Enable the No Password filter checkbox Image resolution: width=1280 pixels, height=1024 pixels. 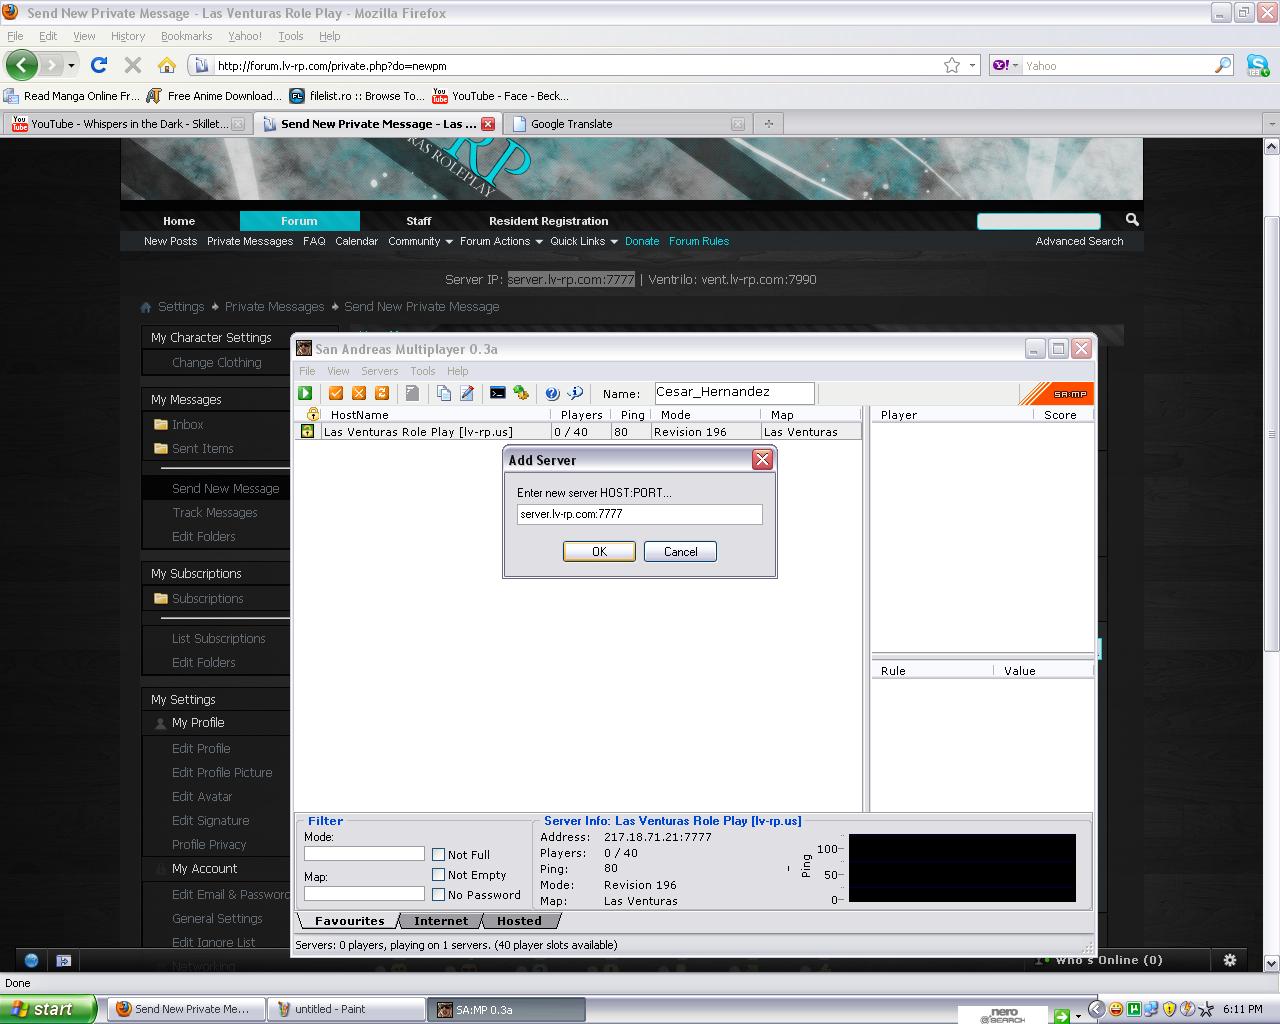click(438, 894)
